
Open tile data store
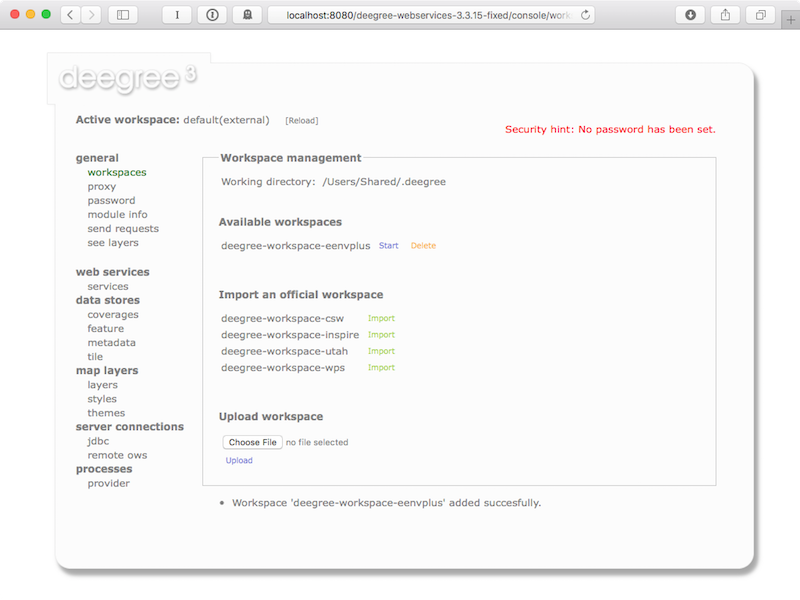click(x=95, y=357)
